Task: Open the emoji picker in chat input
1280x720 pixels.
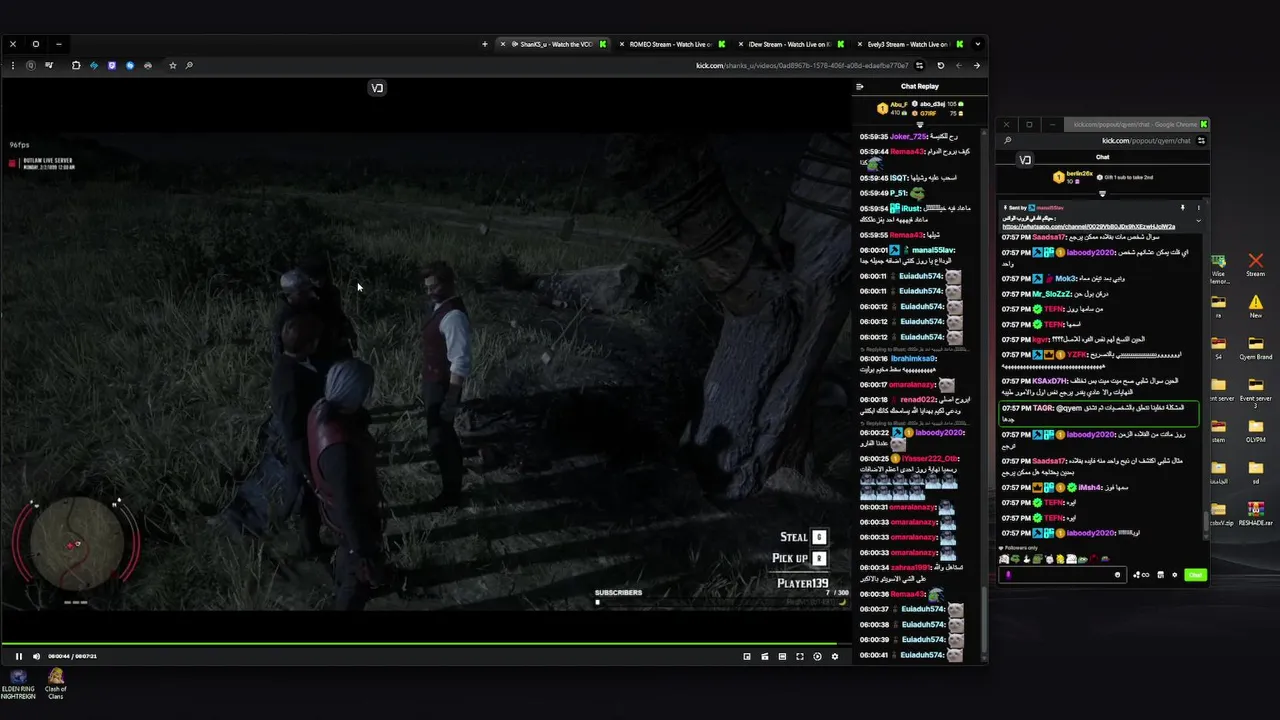Action: coord(1118,575)
